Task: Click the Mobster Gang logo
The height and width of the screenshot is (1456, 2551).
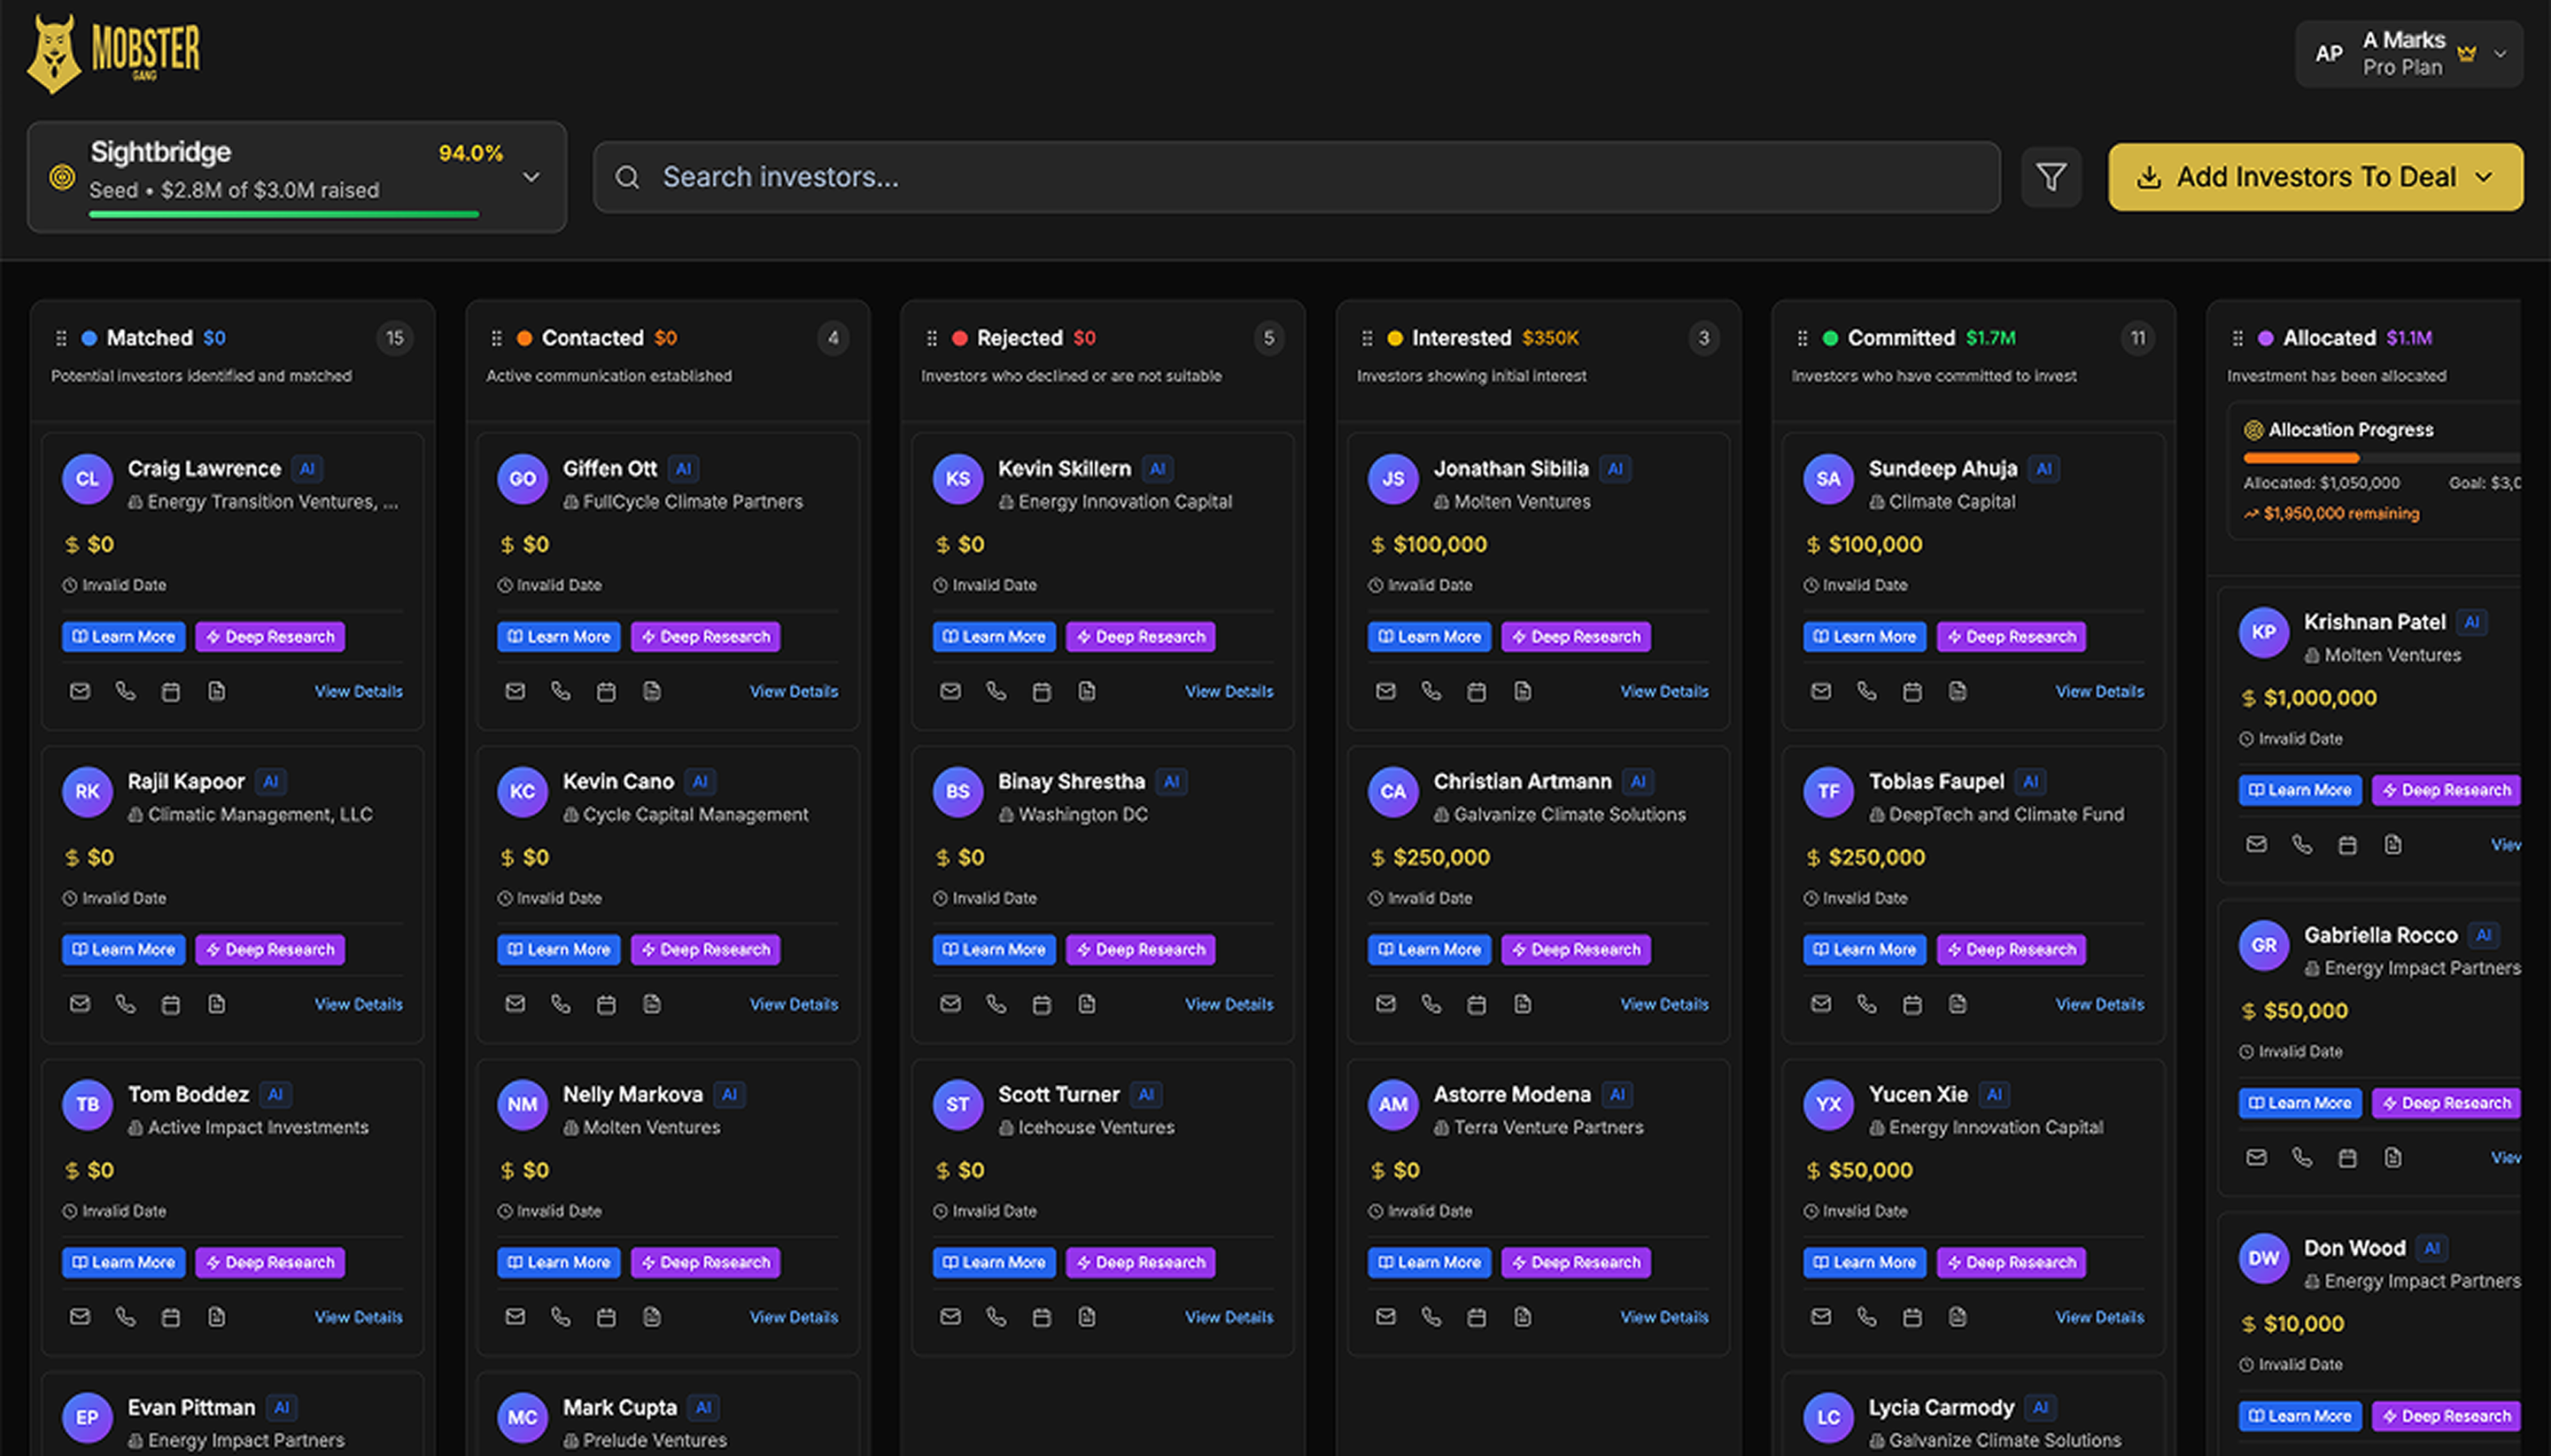Action: click(x=113, y=54)
